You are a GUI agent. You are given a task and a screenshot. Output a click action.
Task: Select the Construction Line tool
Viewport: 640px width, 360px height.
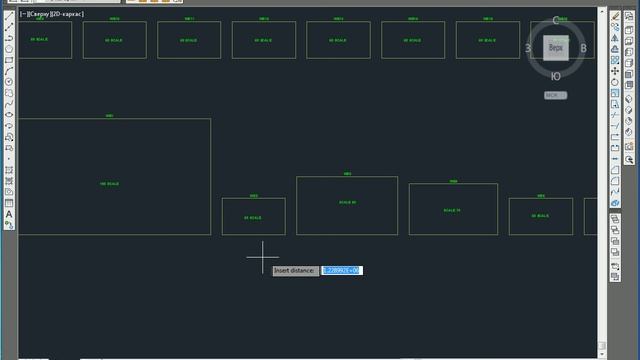[9, 27]
